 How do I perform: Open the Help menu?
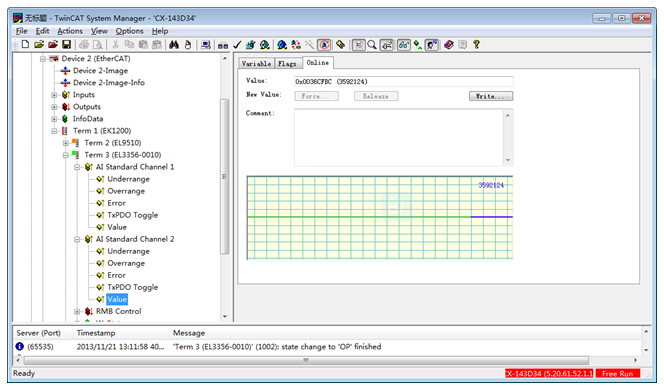(x=160, y=31)
